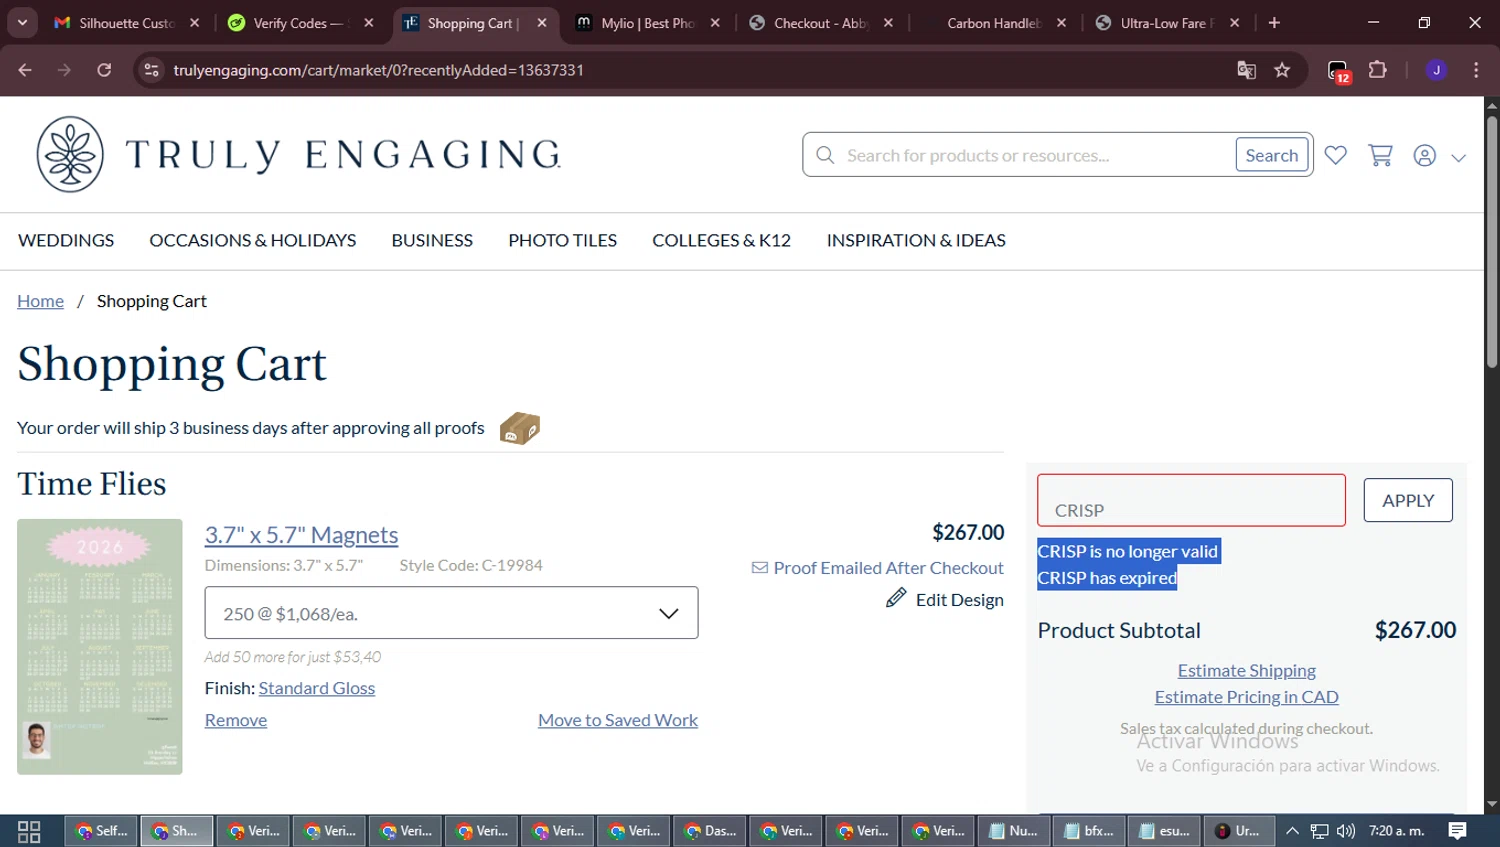Click the site info icon in address bar
1500x847 pixels.
click(151, 70)
